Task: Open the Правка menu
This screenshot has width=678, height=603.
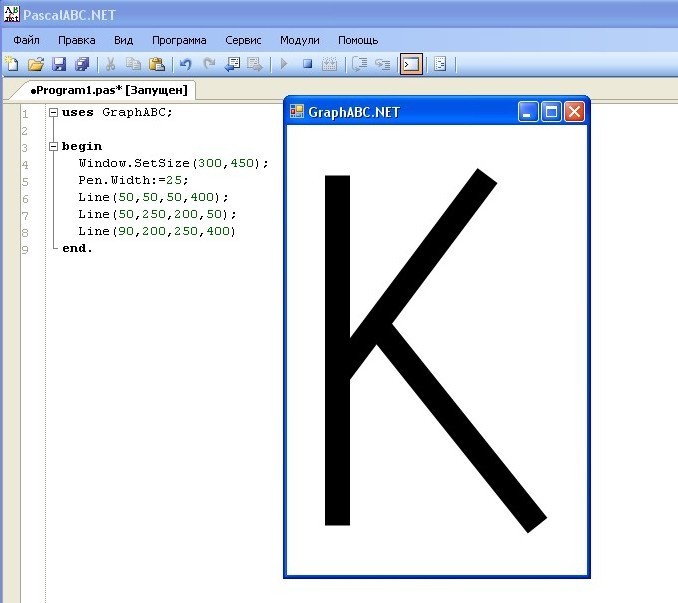Action: click(77, 40)
